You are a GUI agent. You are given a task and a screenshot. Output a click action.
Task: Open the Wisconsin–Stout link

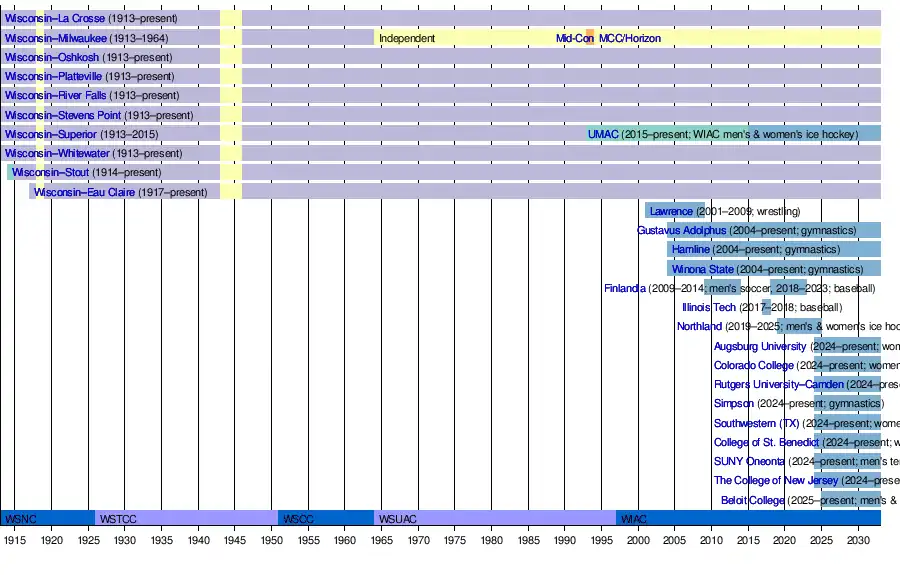point(50,173)
